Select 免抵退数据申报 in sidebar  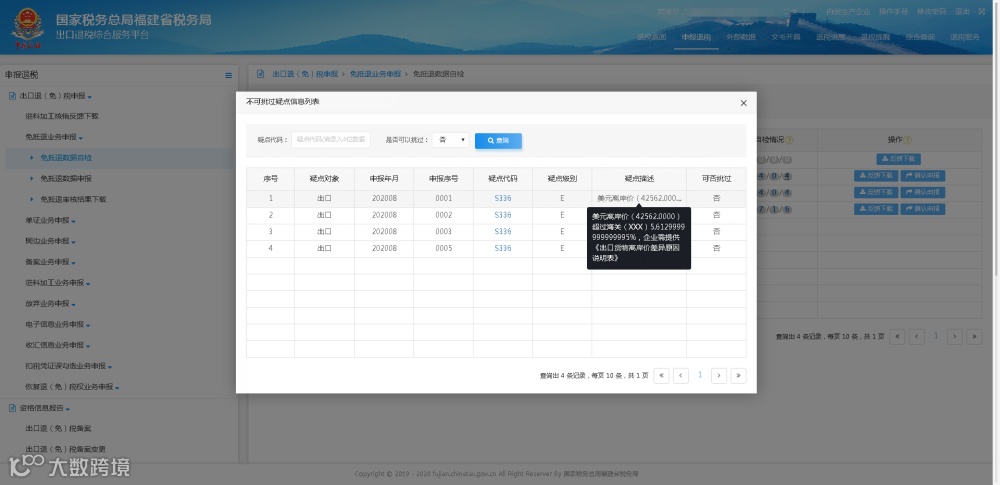coord(66,179)
